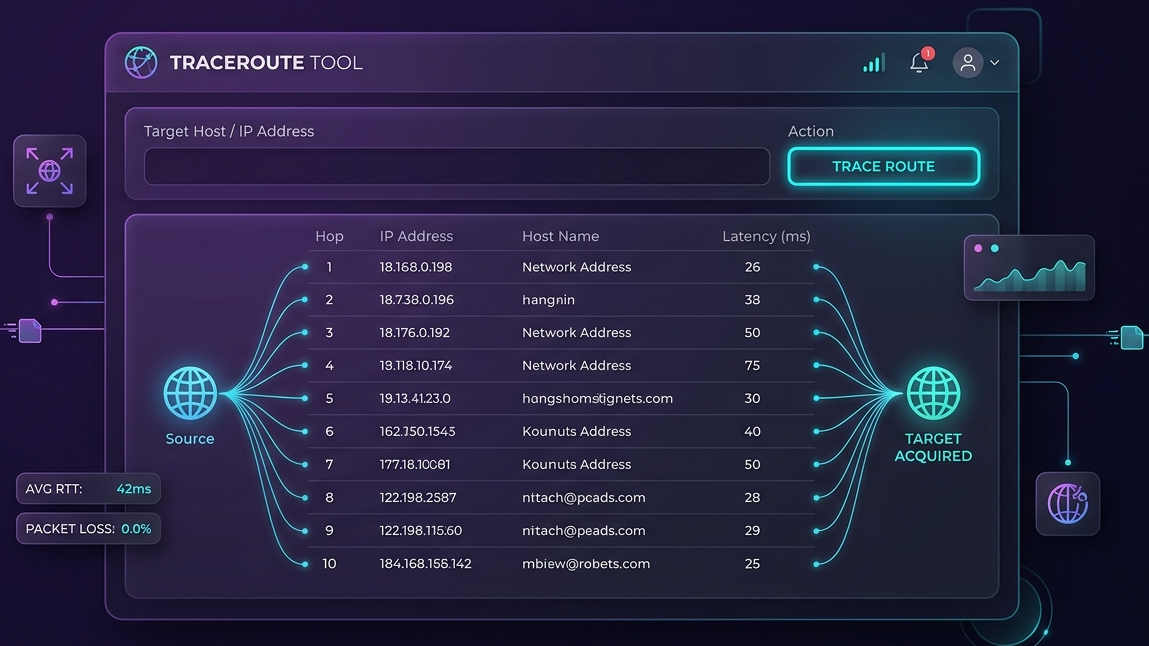The image size is (1149, 646).
Task: Select IP address 18.176.0.192
Action: [x=415, y=333]
